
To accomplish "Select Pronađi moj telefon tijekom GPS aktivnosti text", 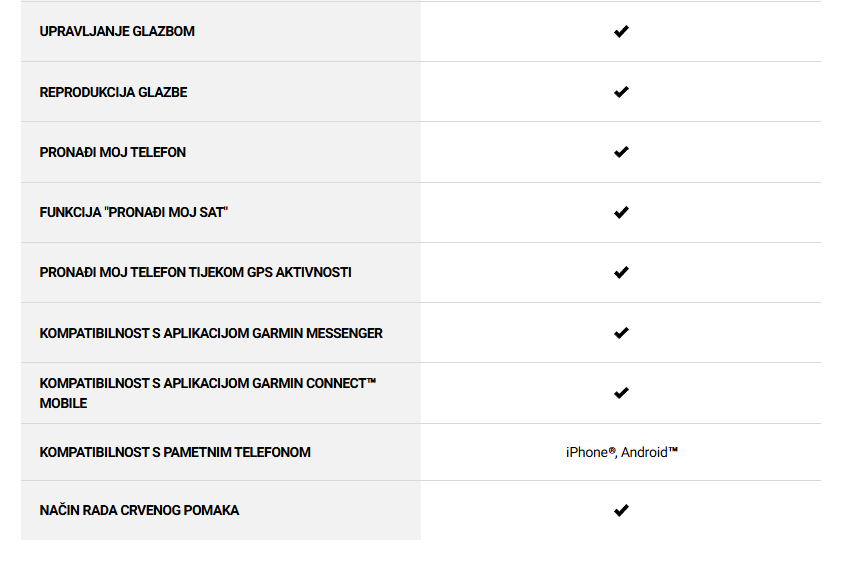I will [196, 272].
